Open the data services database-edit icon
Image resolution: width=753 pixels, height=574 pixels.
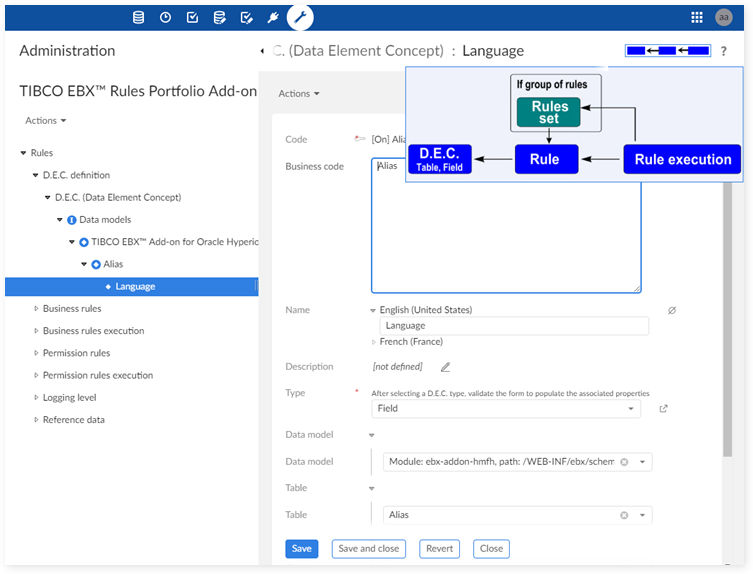tap(219, 18)
